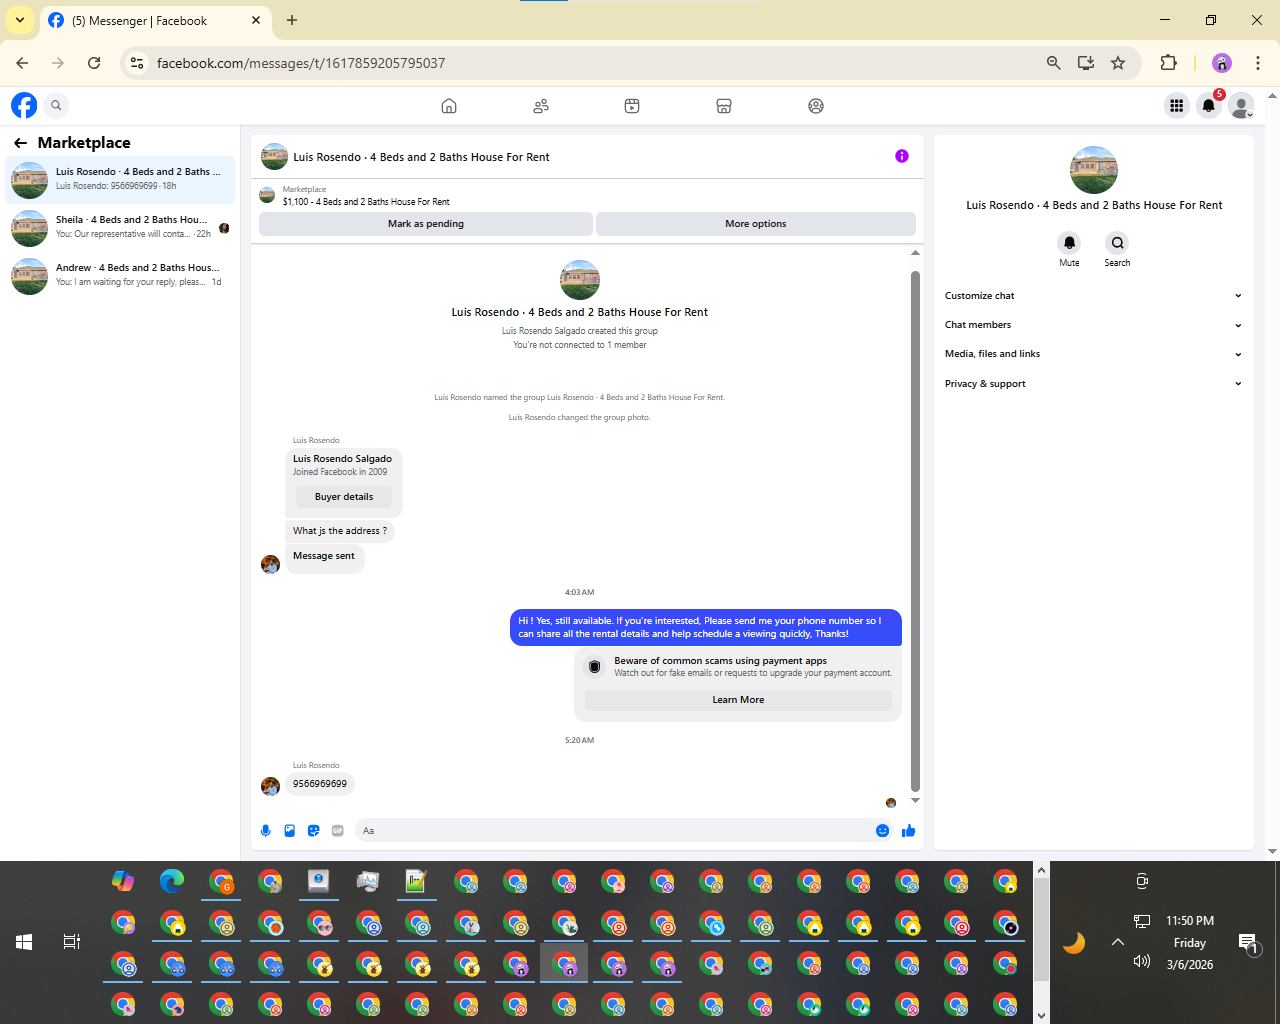Open Chrome tab search dropdown
This screenshot has height=1024, width=1280.
pyautogui.click(x=20, y=20)
